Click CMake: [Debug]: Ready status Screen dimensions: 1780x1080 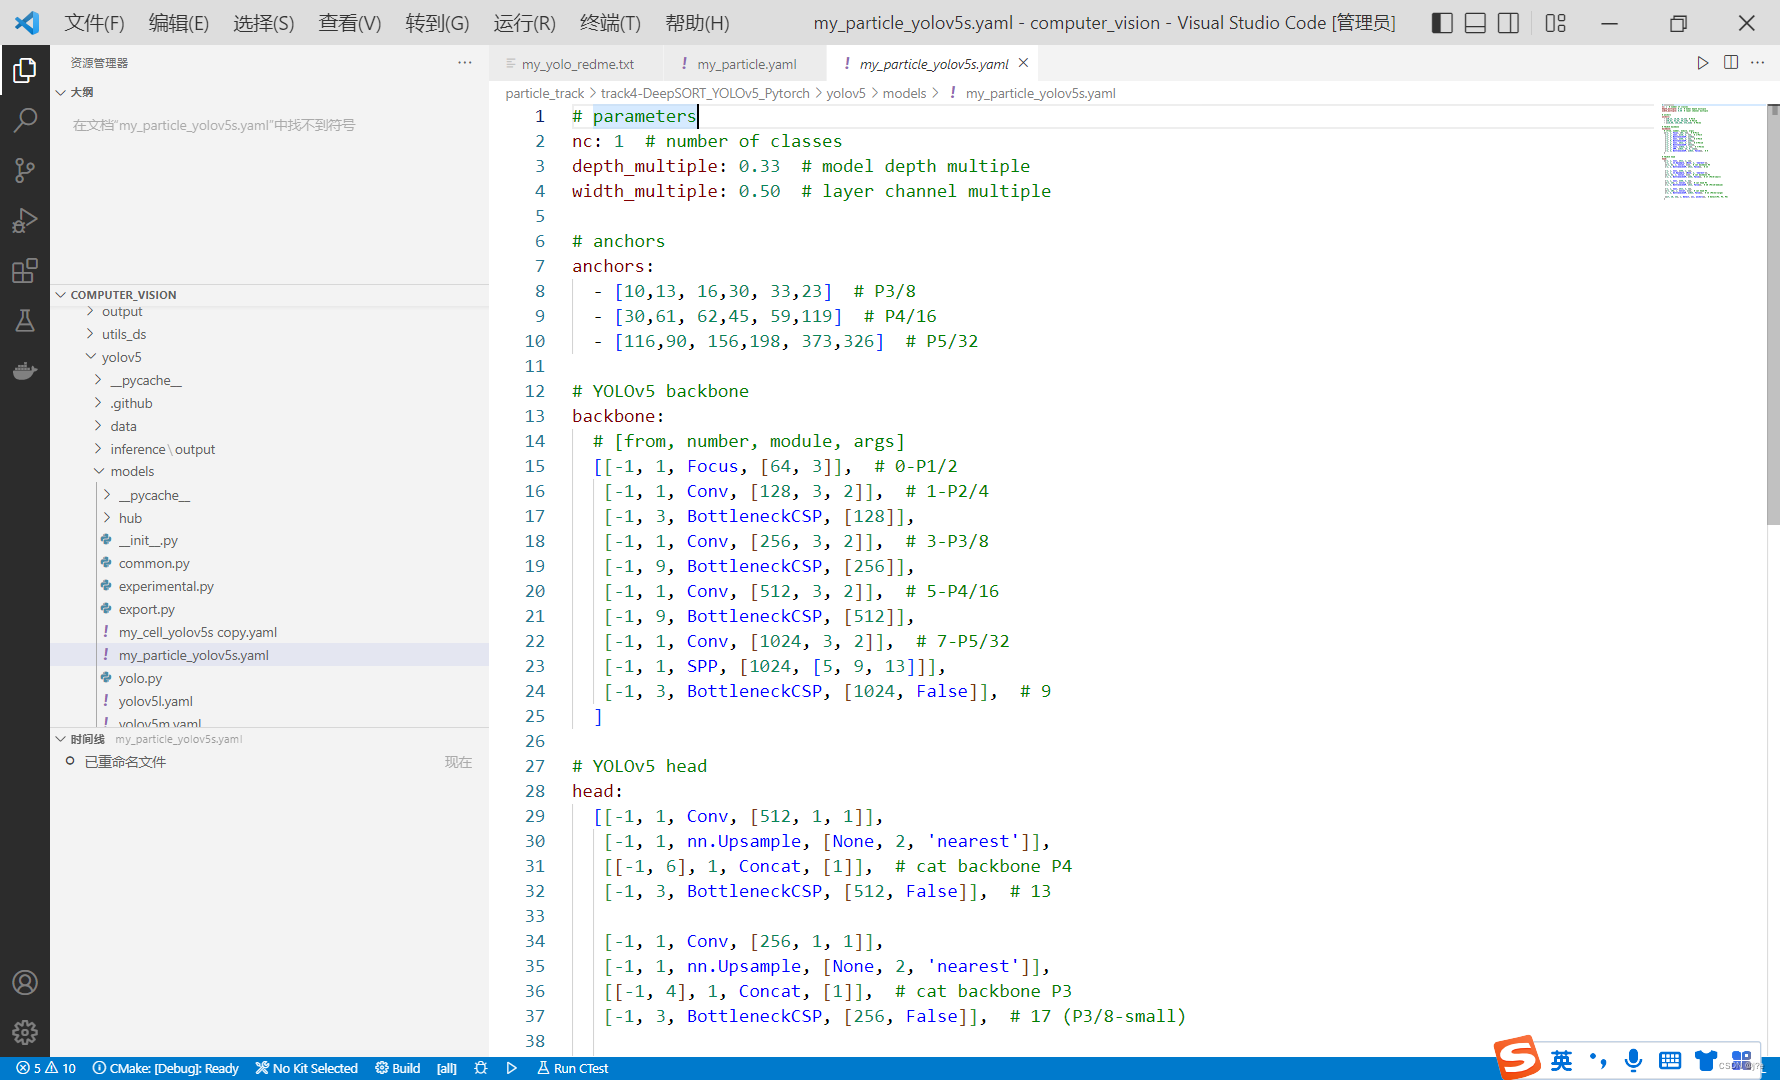[166, 1068]
